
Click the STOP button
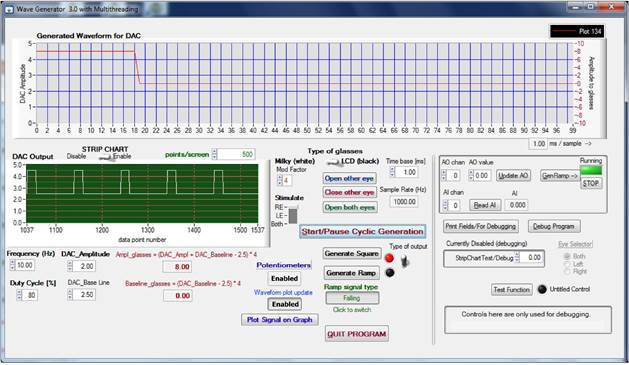[x=591, y=183]
